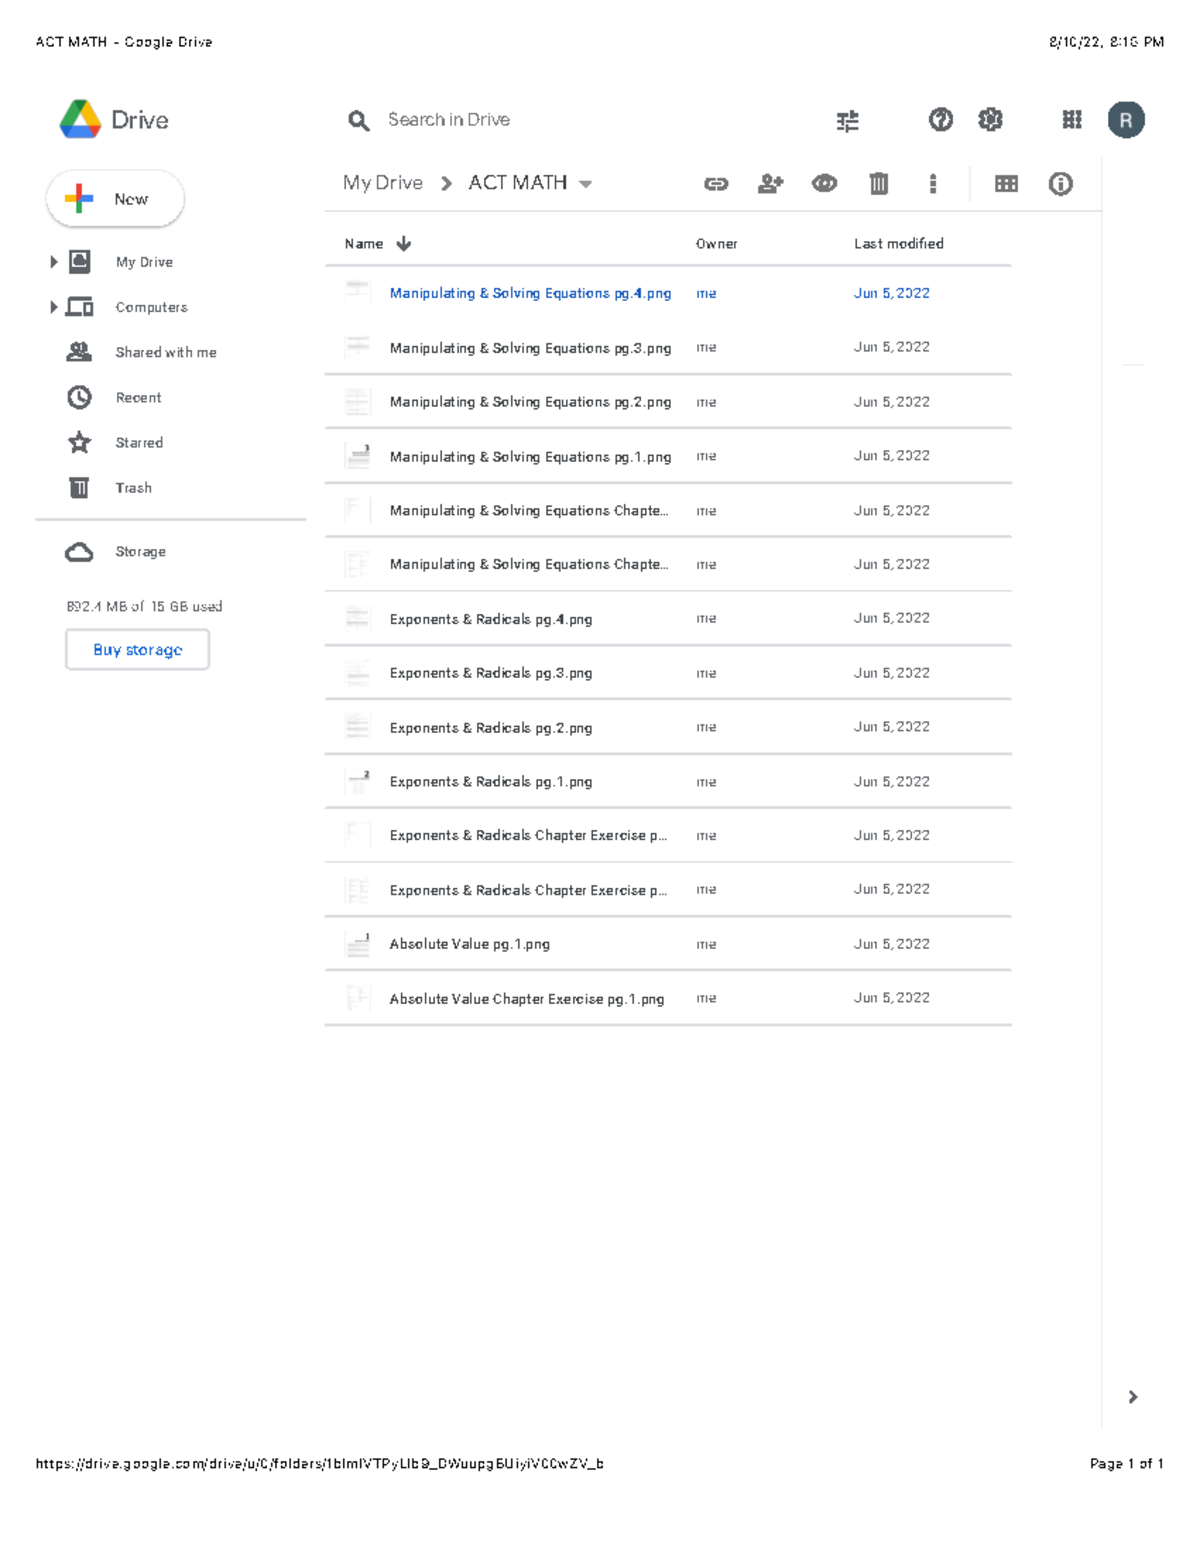Open Drive settings gear icon
The image size is (1200, 1553).
989,120
